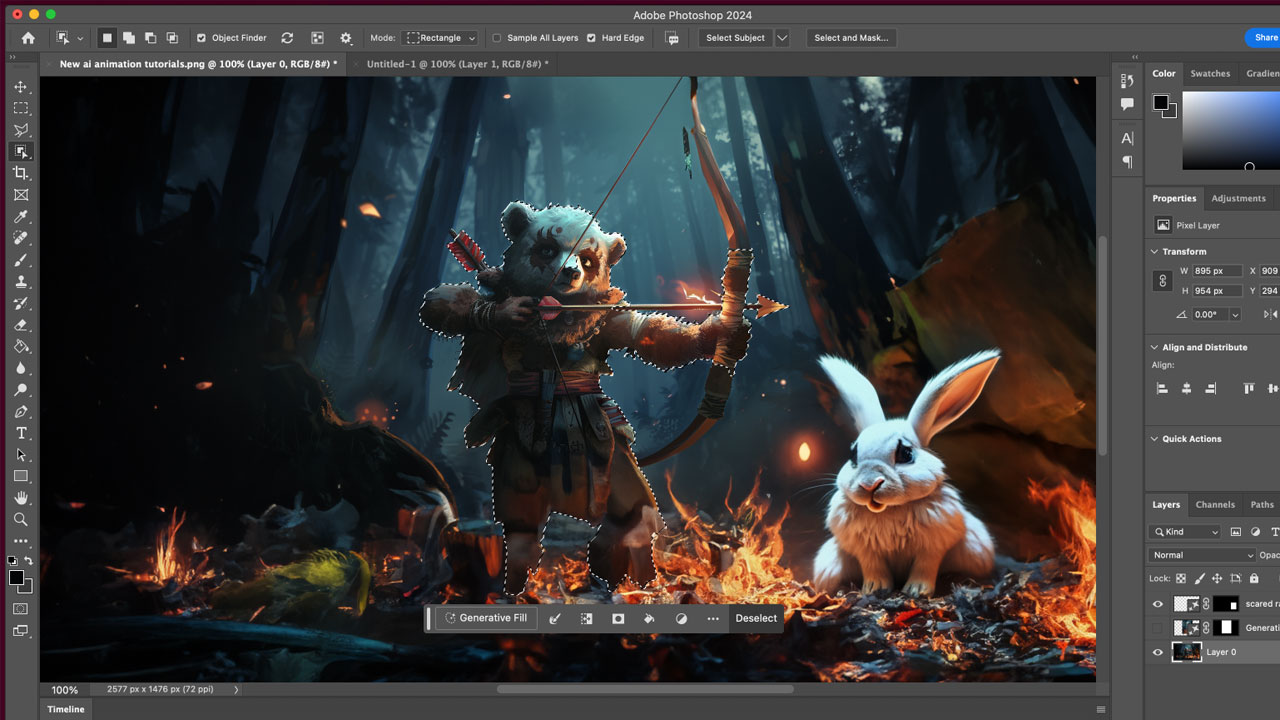Collapse Quick Actions section
The width and height of the screenshot is (1280, 720).
tap(1154, 439)
